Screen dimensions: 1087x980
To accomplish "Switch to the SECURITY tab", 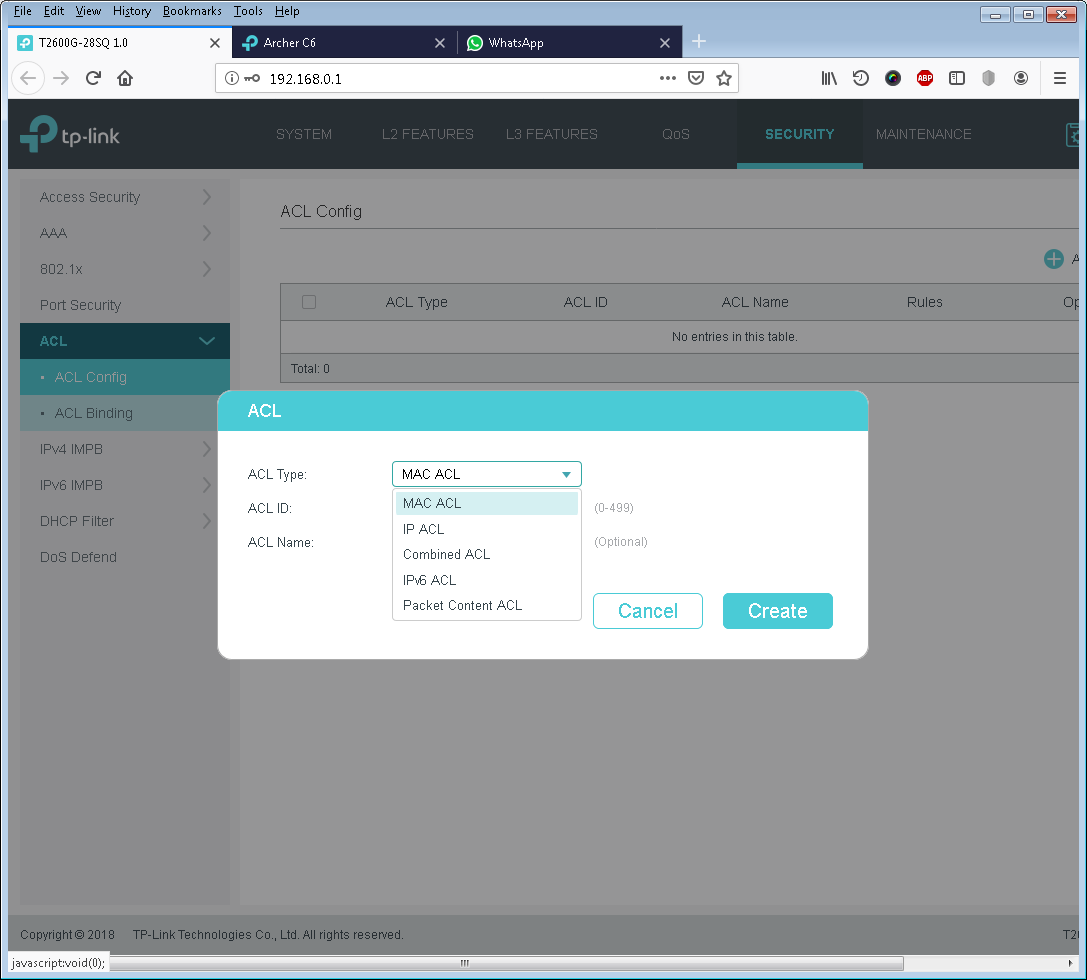I will [800, 134].
